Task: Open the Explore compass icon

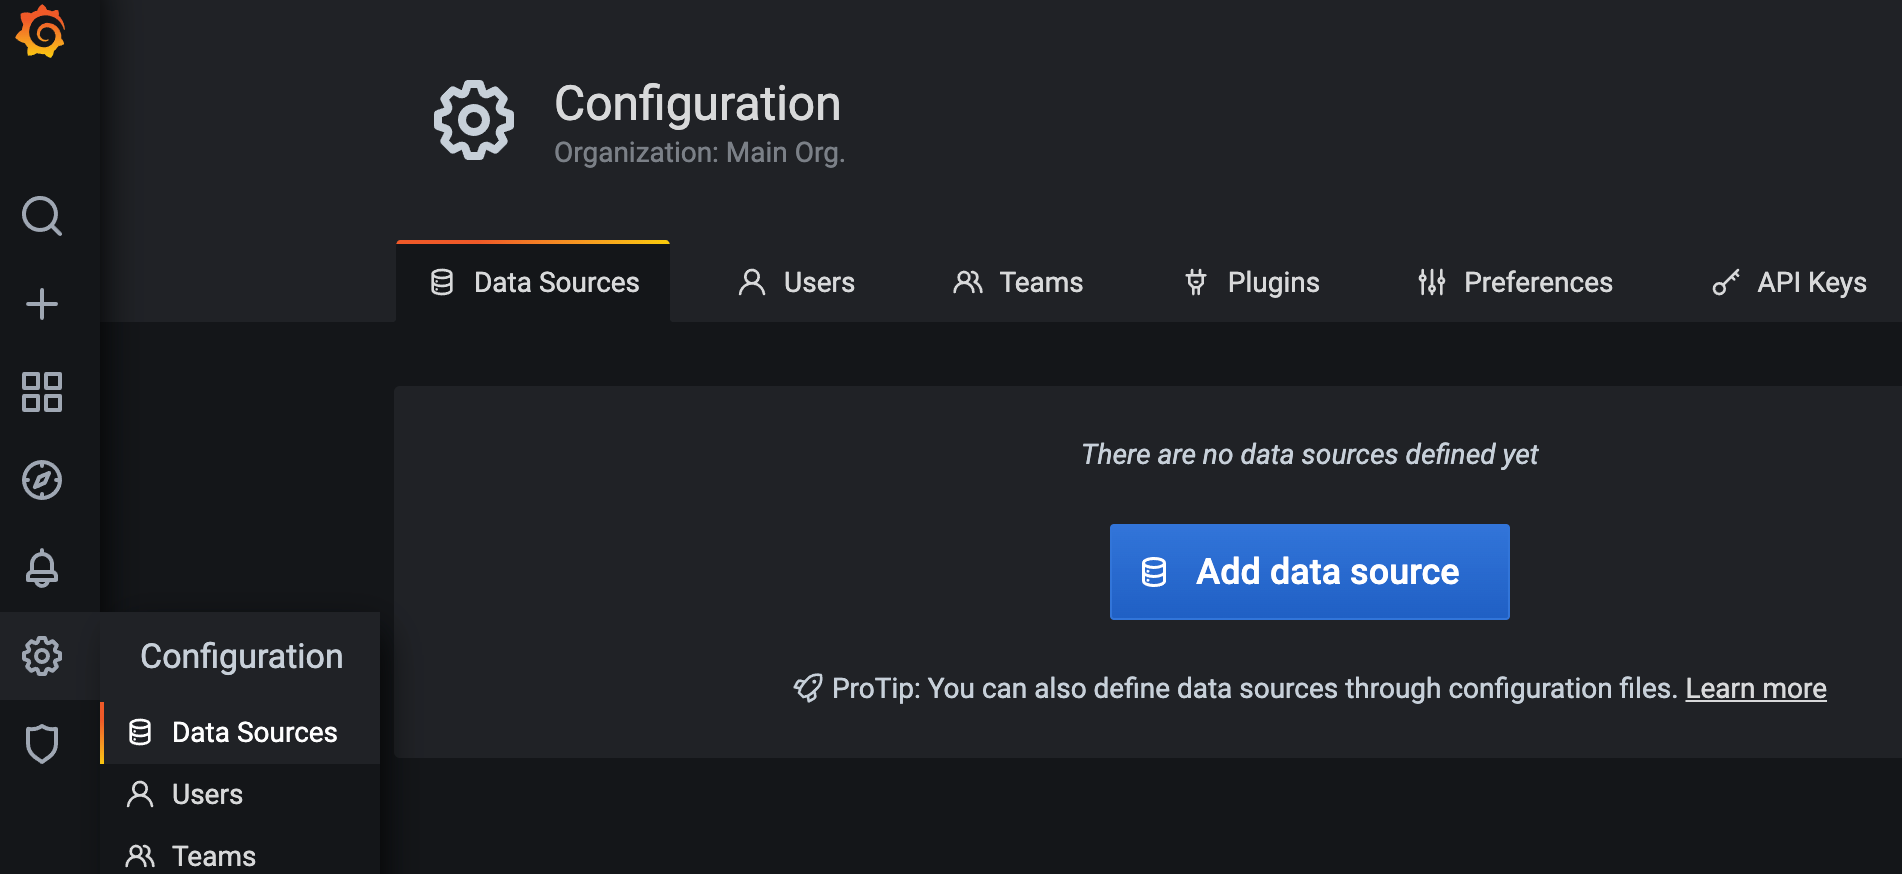Action: tap(42, 480)
